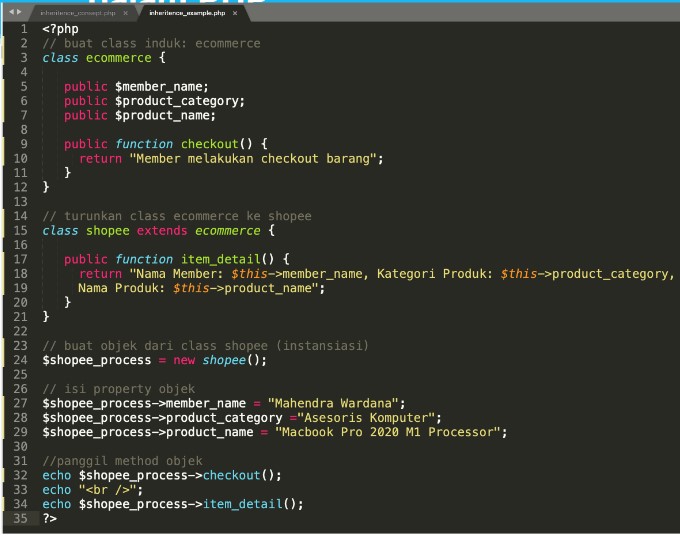Click comment '//panggil method objek'

click(122, 461)
